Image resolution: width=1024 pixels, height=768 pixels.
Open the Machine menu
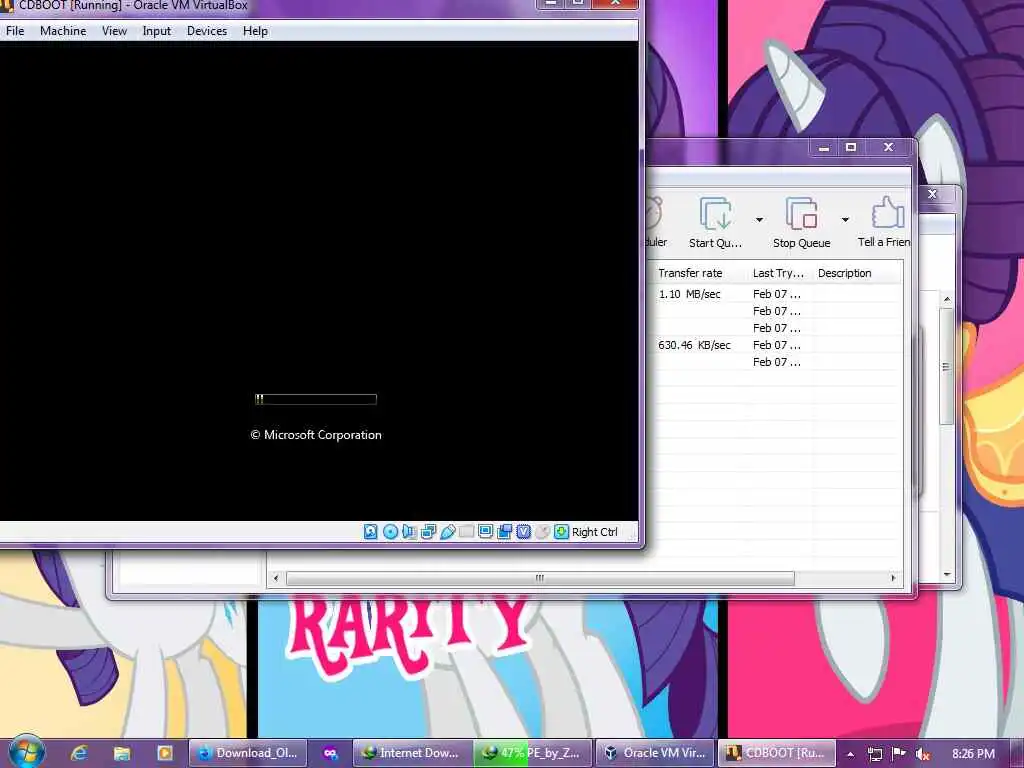click(63, 31)
